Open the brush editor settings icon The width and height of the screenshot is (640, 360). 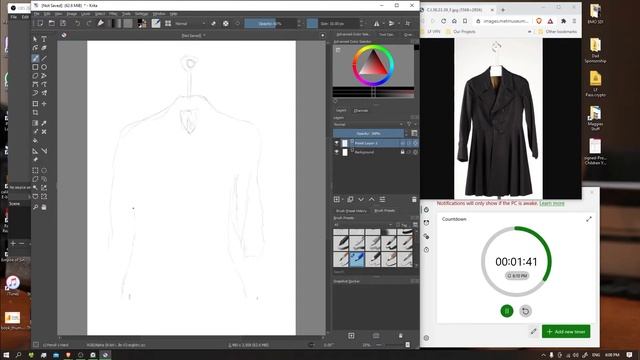(x=156, y=24)
